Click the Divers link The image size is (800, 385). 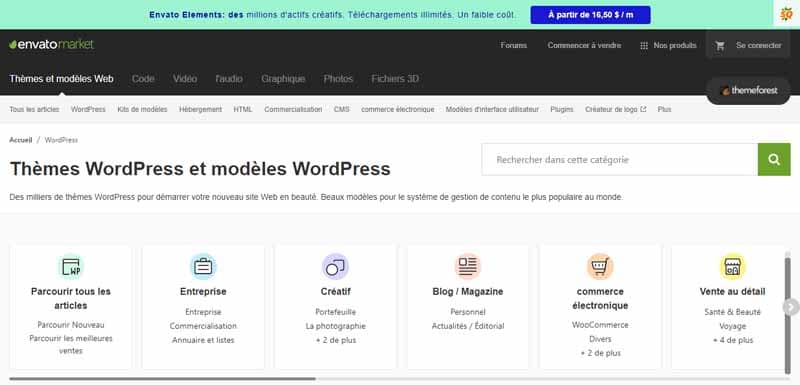(600, 339)
